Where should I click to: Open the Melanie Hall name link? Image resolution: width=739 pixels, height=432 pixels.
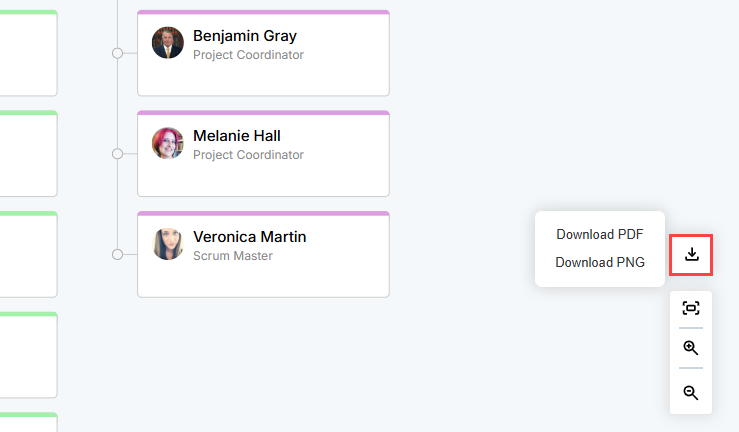237,136
